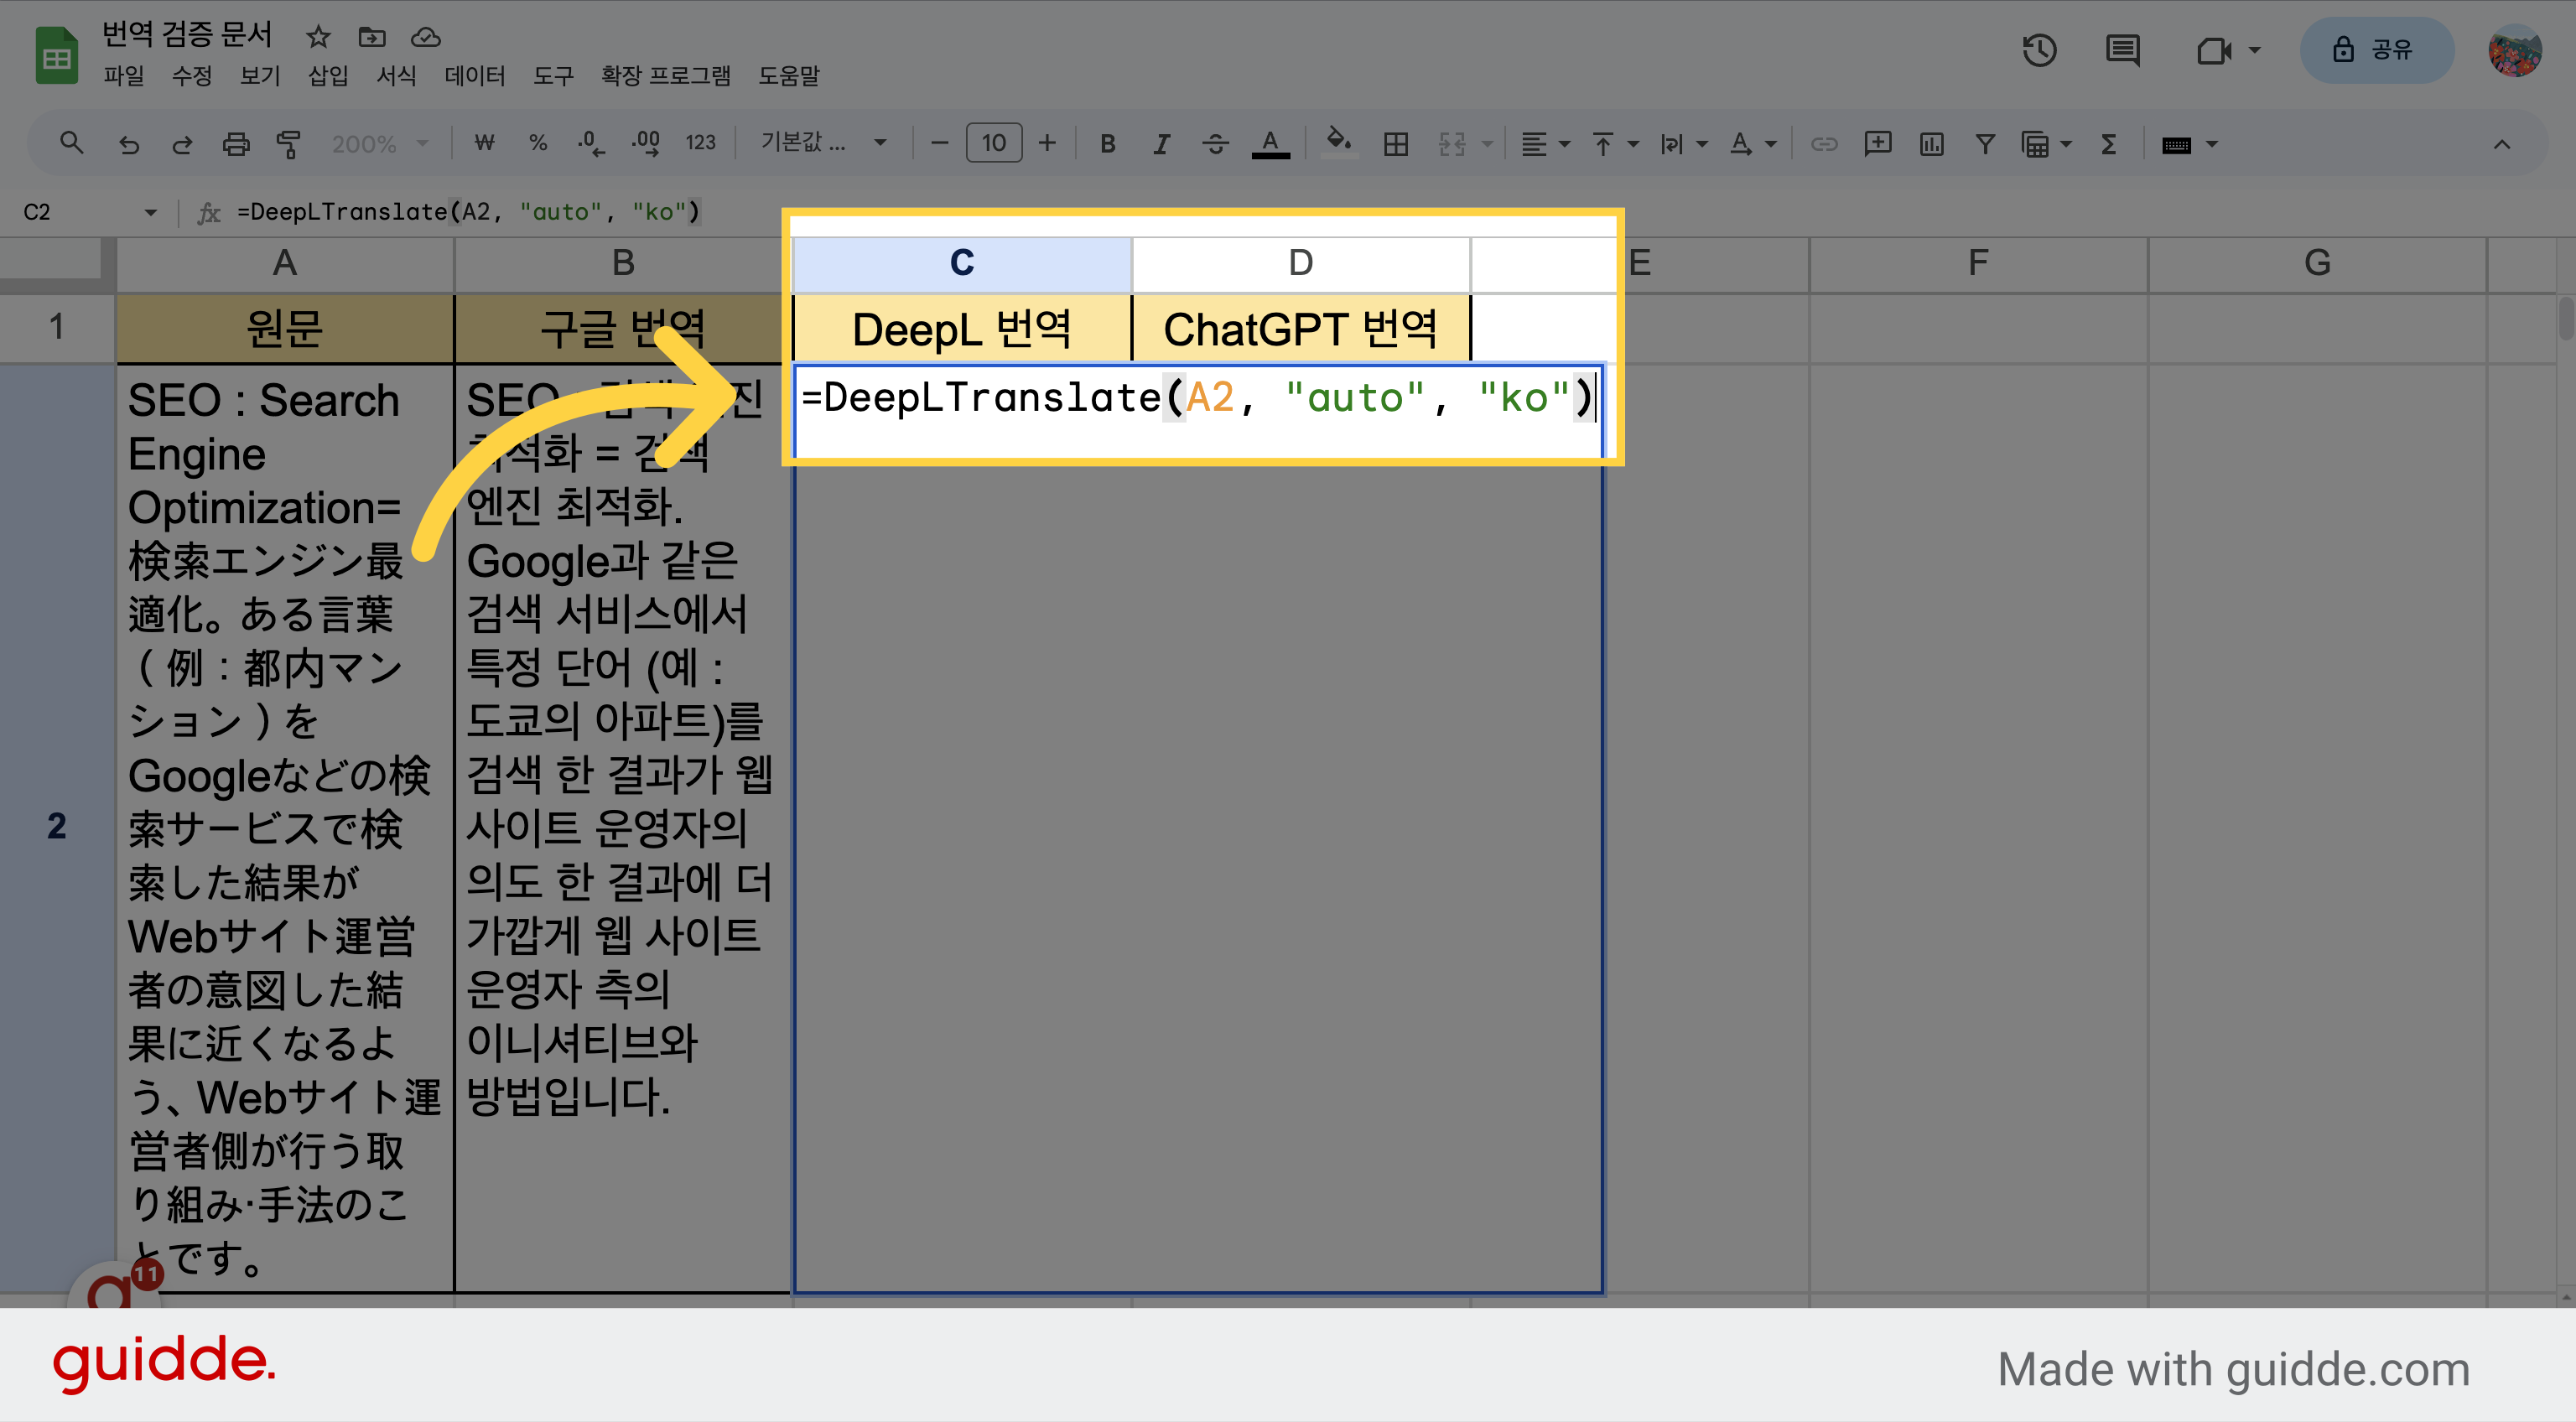Open the text wrapping dropdown

tap(1684, 144)
